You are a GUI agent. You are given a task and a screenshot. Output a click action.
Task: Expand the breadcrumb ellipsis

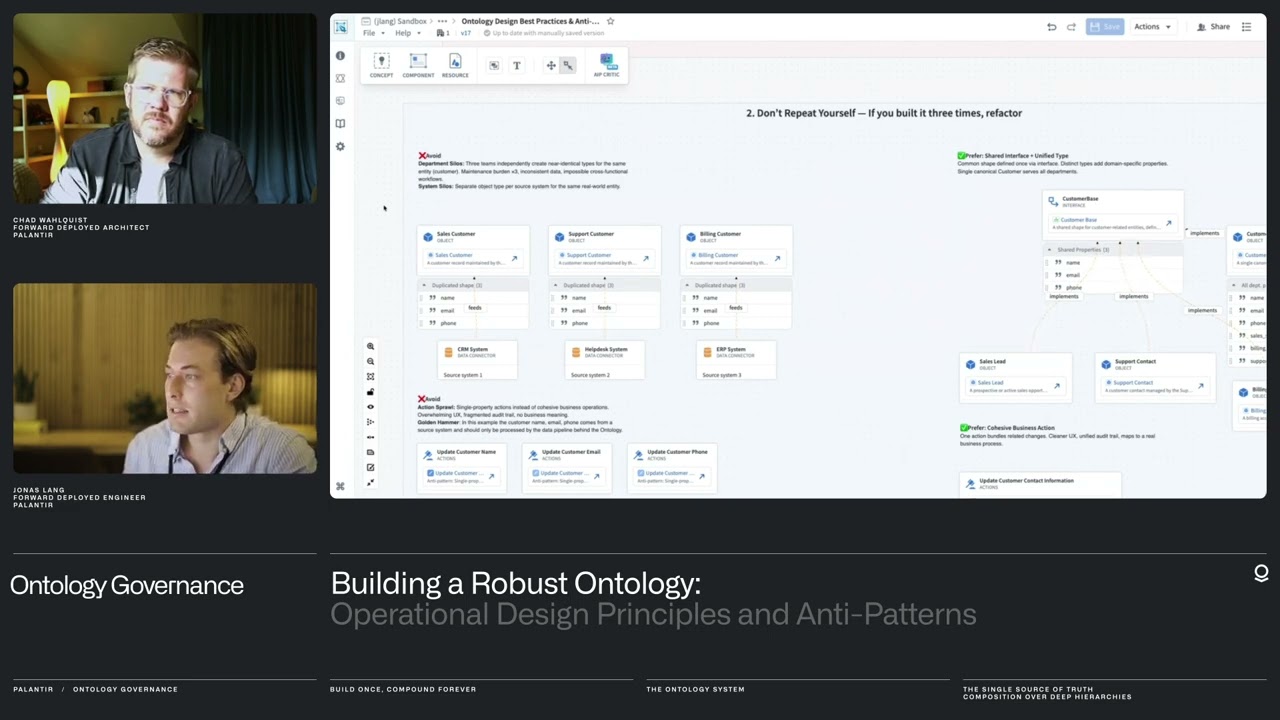coord(443,21)
